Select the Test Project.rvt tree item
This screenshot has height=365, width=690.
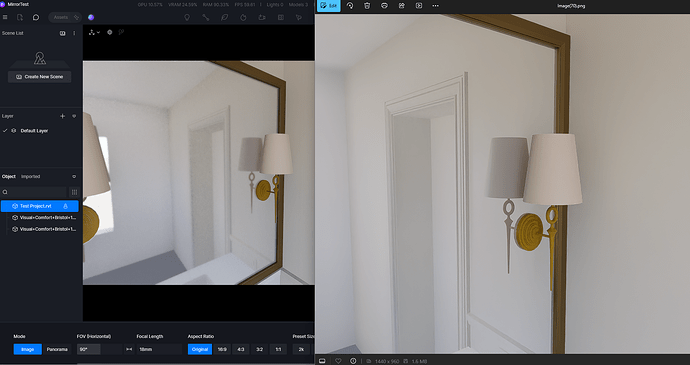tap(40, 206)
